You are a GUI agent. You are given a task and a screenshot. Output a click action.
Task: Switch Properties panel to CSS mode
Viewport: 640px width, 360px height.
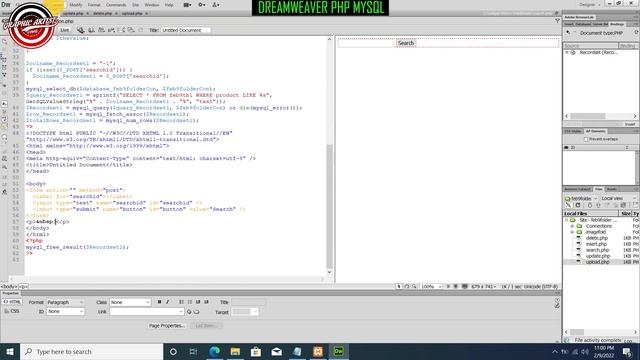[x=12, y=311]
